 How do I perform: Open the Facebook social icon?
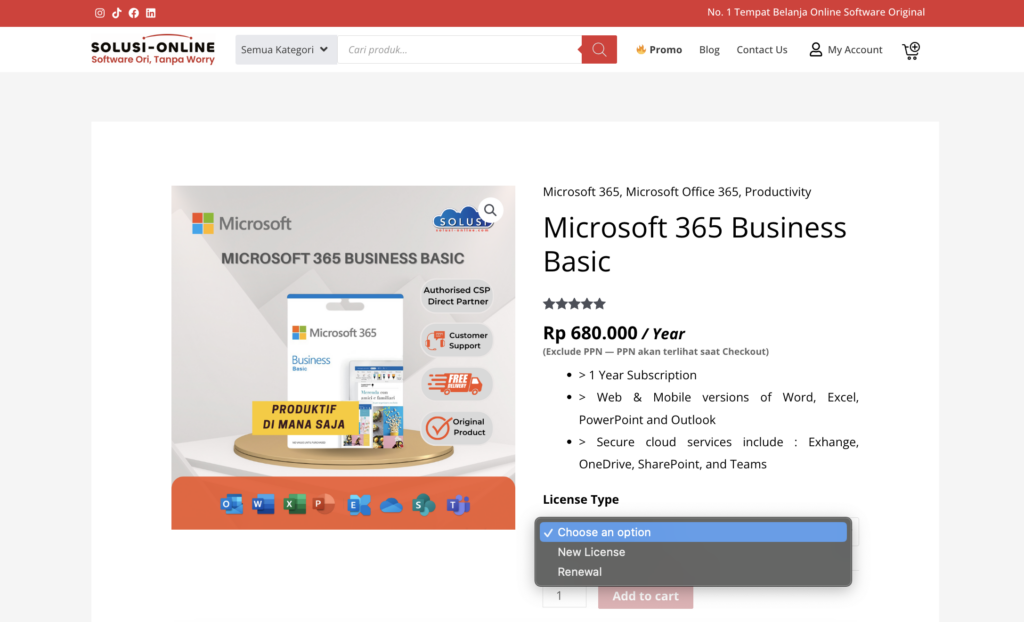point(133,13)
